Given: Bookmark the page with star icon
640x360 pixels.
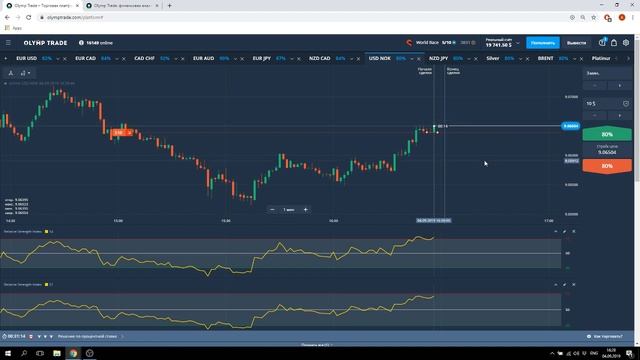Looking at the screenshot, I should tap(594, 18).
